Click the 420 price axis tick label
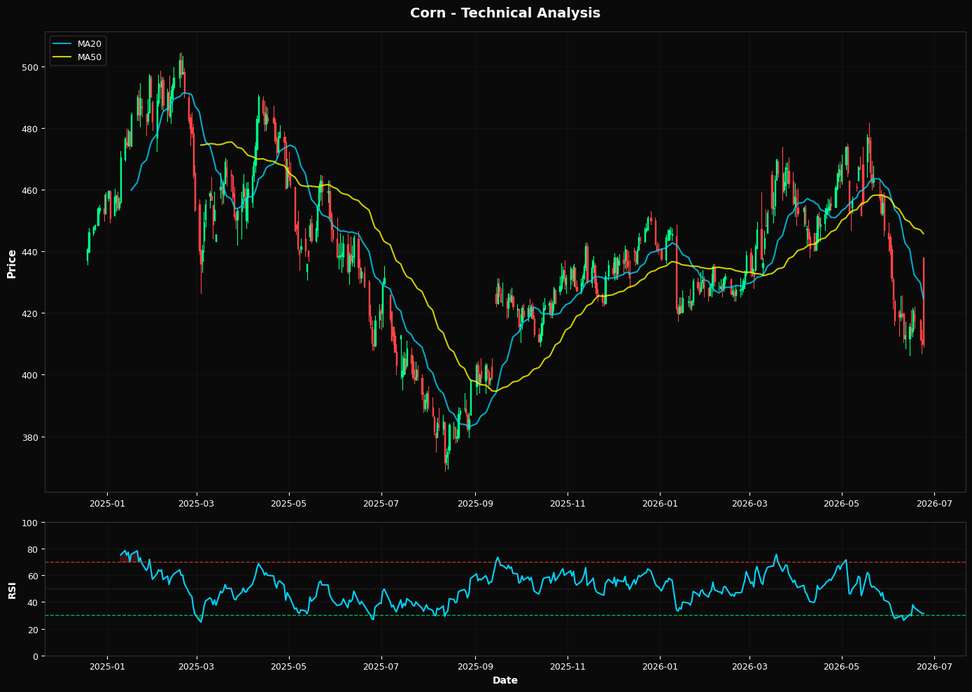This screenshot has height=692, width=972. point(30,314)
